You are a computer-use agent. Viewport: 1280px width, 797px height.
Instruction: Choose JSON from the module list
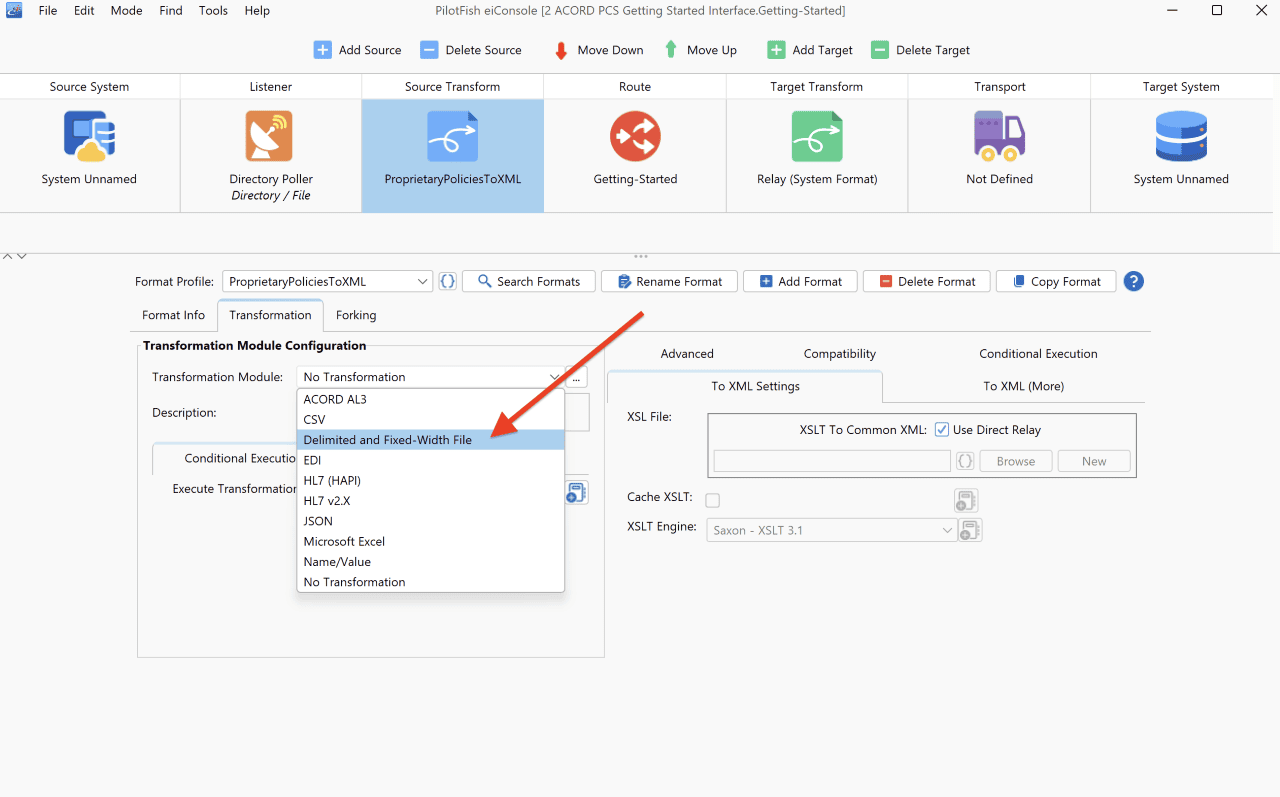pyautogui.click(x=431, y=521)
